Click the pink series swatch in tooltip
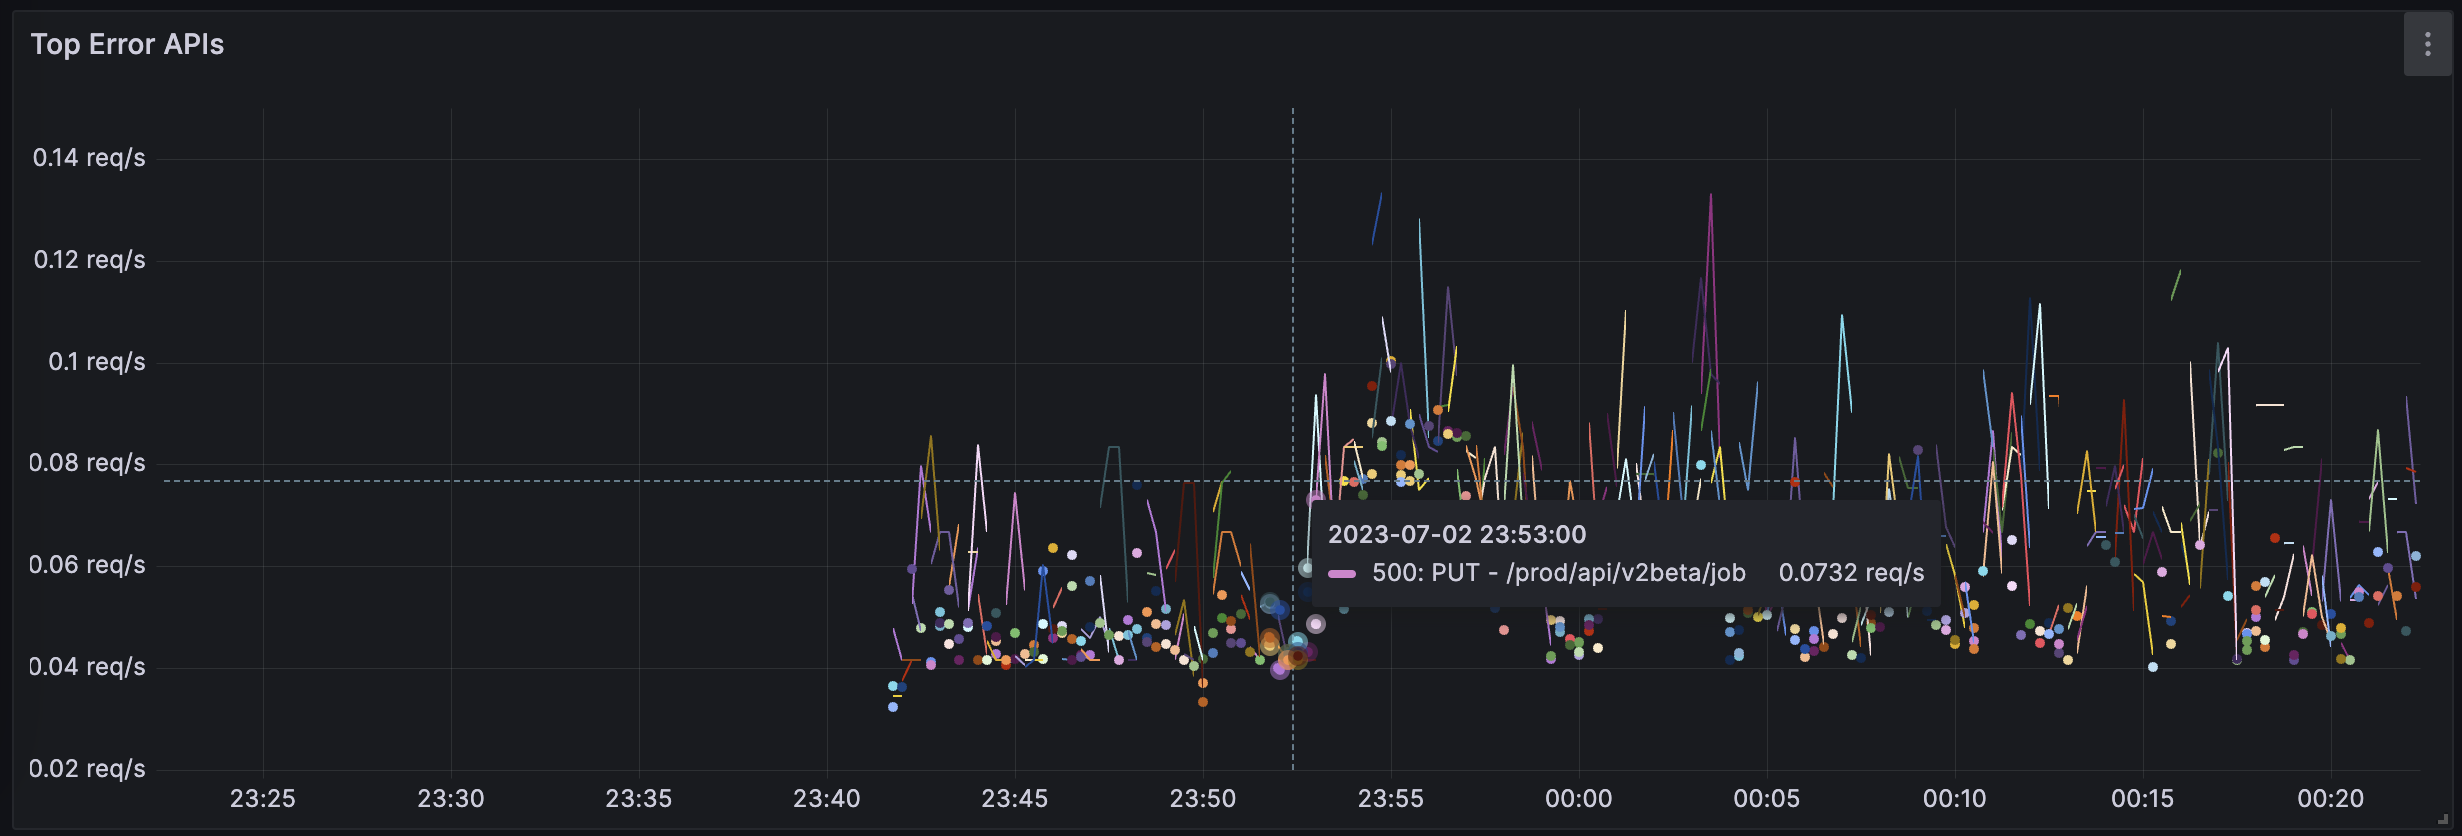Viewport: 2462px width, 836px height. coord(1342,574)
